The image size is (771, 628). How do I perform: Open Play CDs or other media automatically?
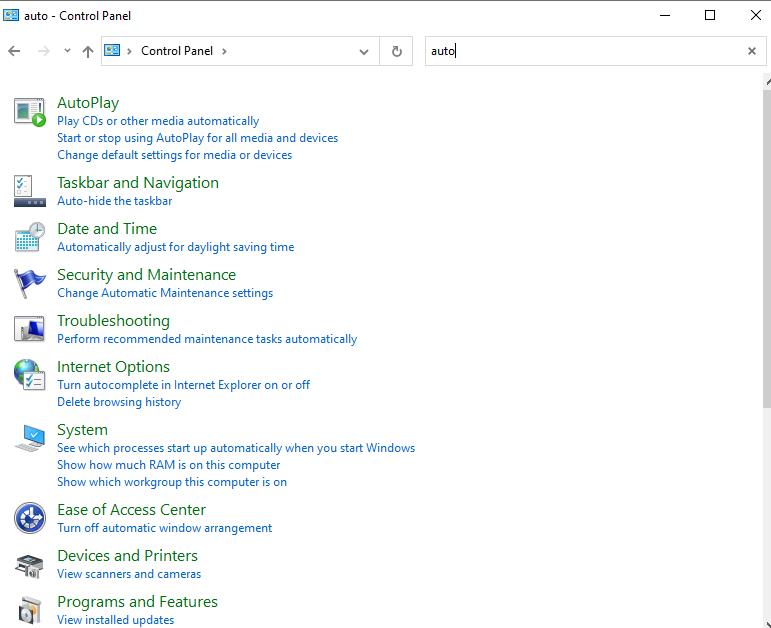pos(158,121)
